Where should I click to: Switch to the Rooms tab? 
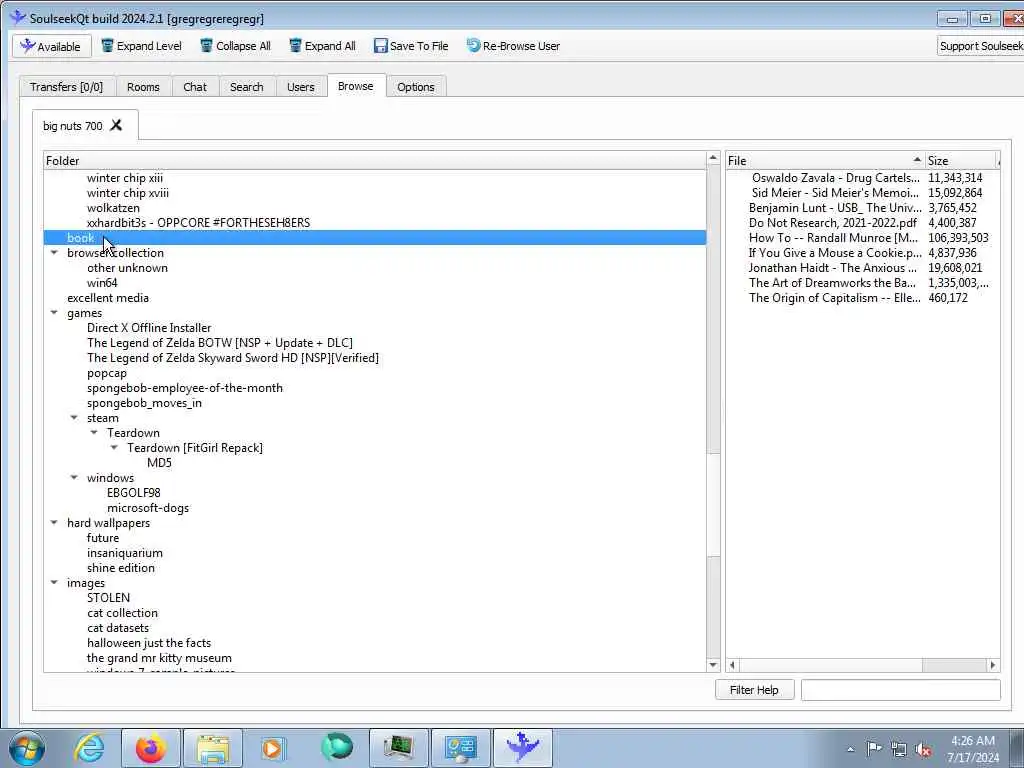tap(143, 87)
